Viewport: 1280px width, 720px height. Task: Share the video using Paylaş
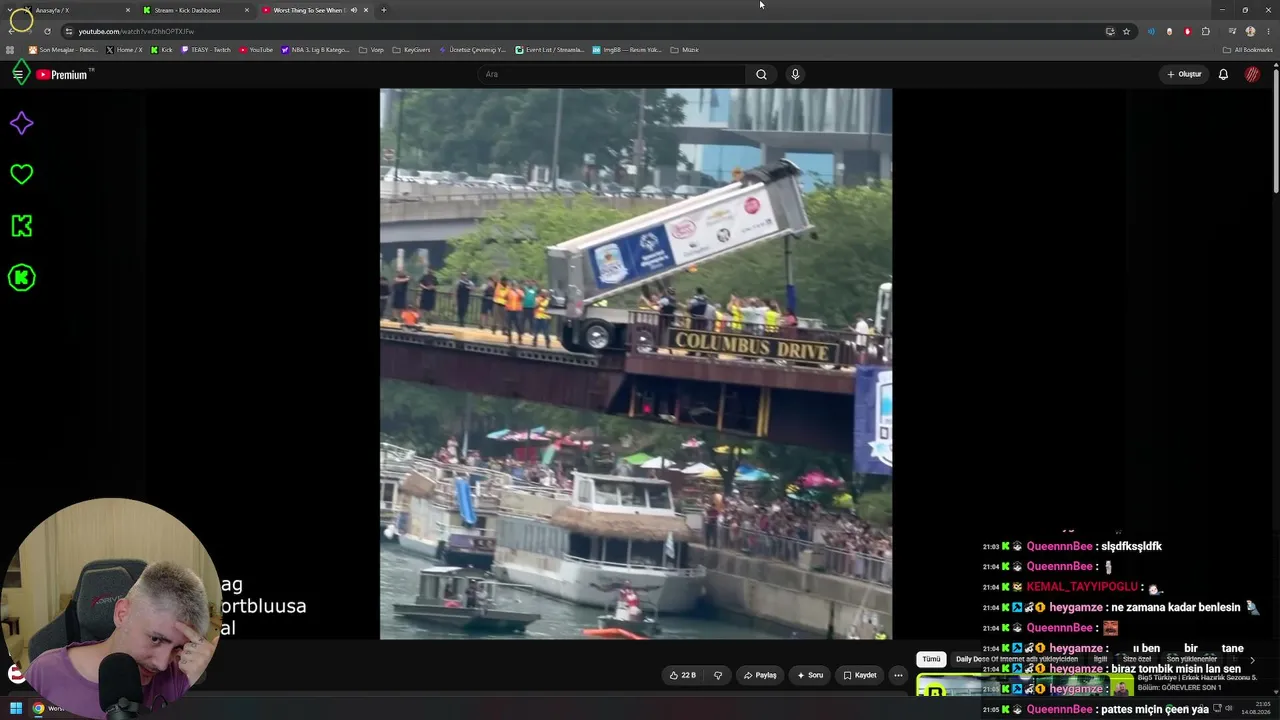pos(760,675)
